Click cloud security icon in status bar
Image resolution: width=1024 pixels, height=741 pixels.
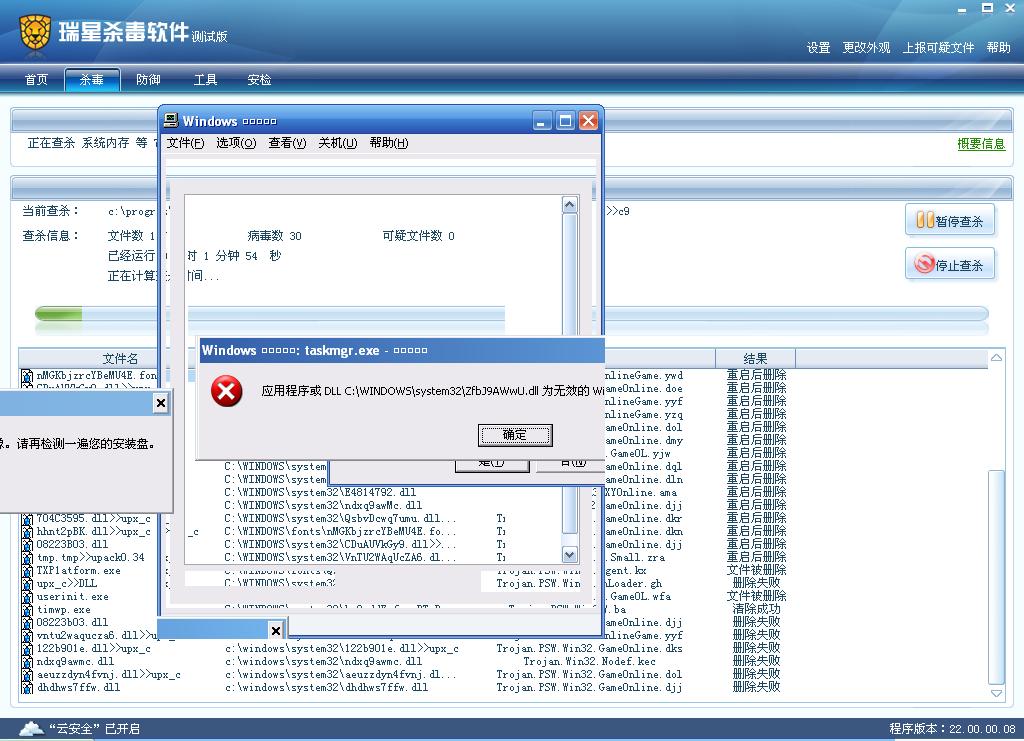point(31,729)
